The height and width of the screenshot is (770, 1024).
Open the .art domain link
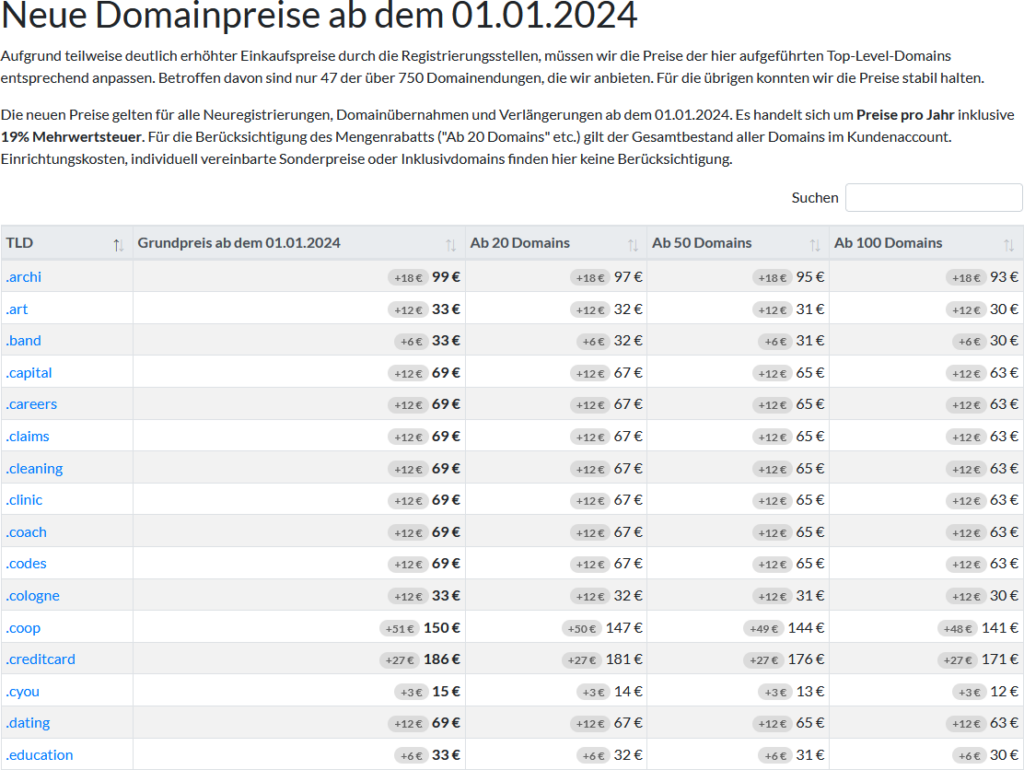pyautogui.click(x=17, y=309)
